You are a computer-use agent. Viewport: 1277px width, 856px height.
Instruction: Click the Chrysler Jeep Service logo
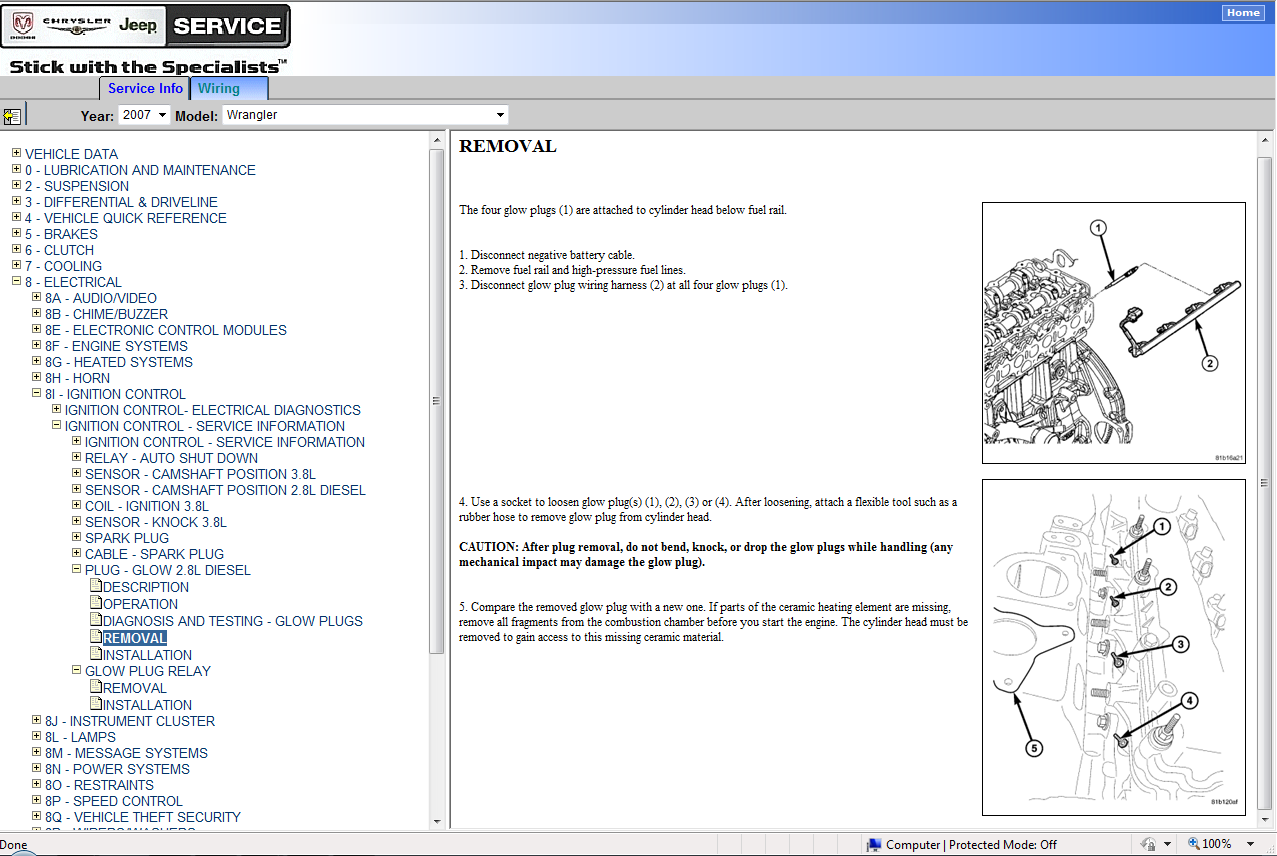point(146,26)
